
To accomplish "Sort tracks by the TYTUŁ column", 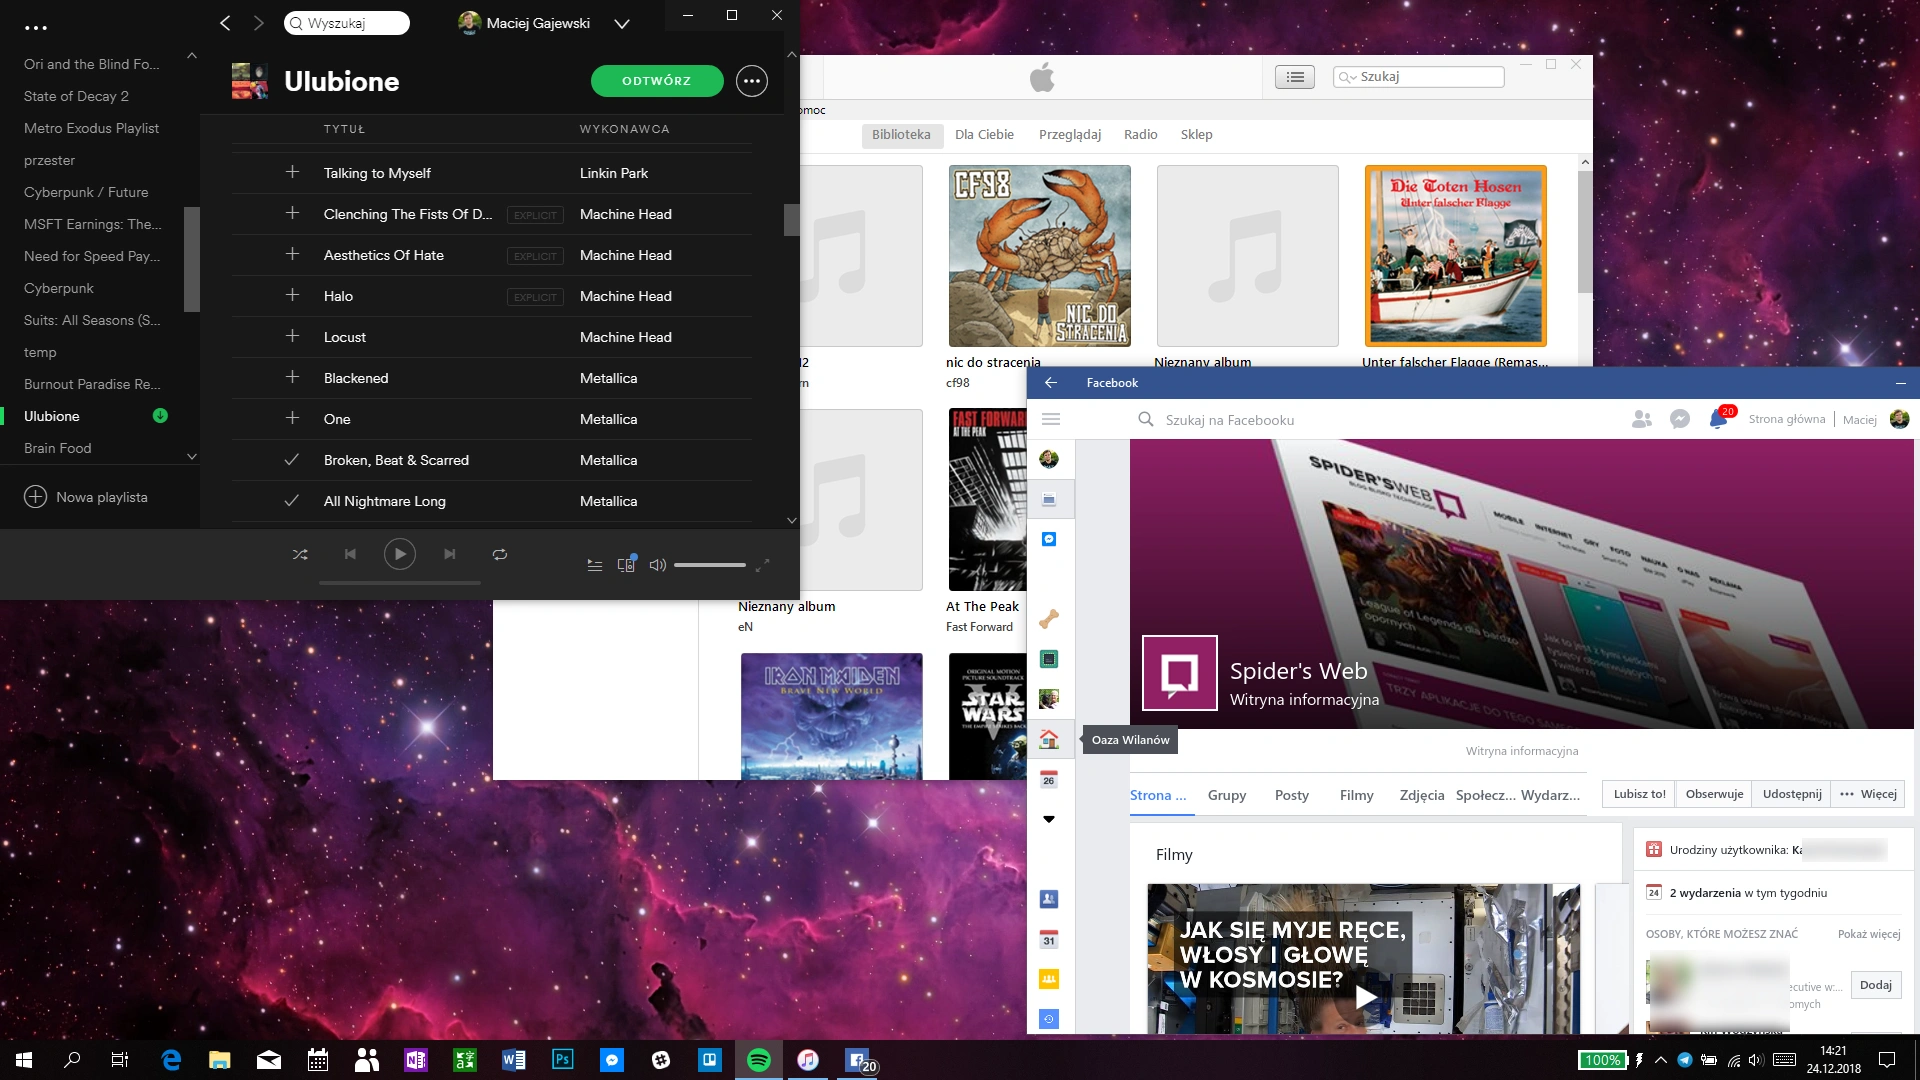I will click(345, 129).
